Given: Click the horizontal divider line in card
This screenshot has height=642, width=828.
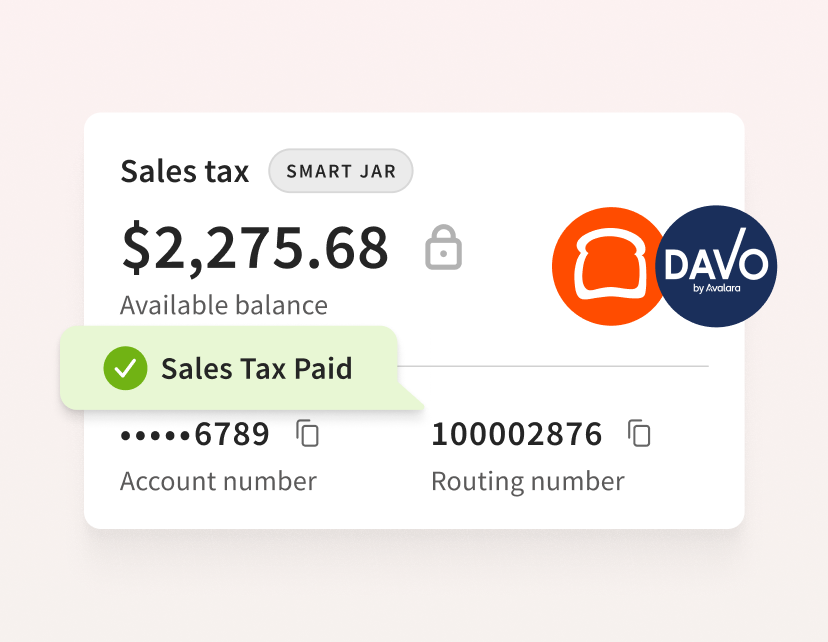Looking at the screenshot, I should point(553,365).
